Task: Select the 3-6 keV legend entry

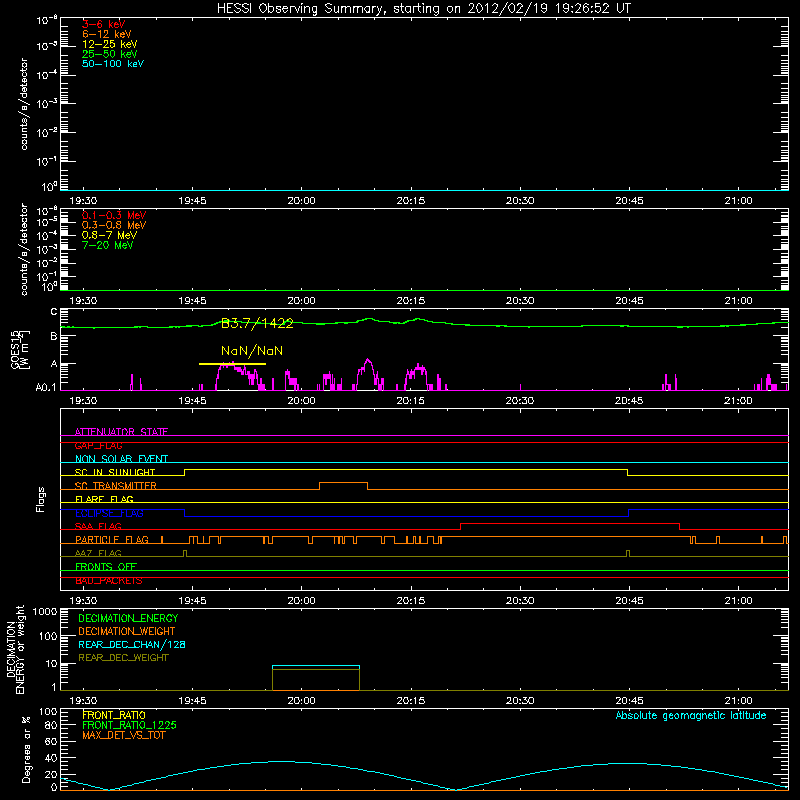Action: [x=104, y=24]
